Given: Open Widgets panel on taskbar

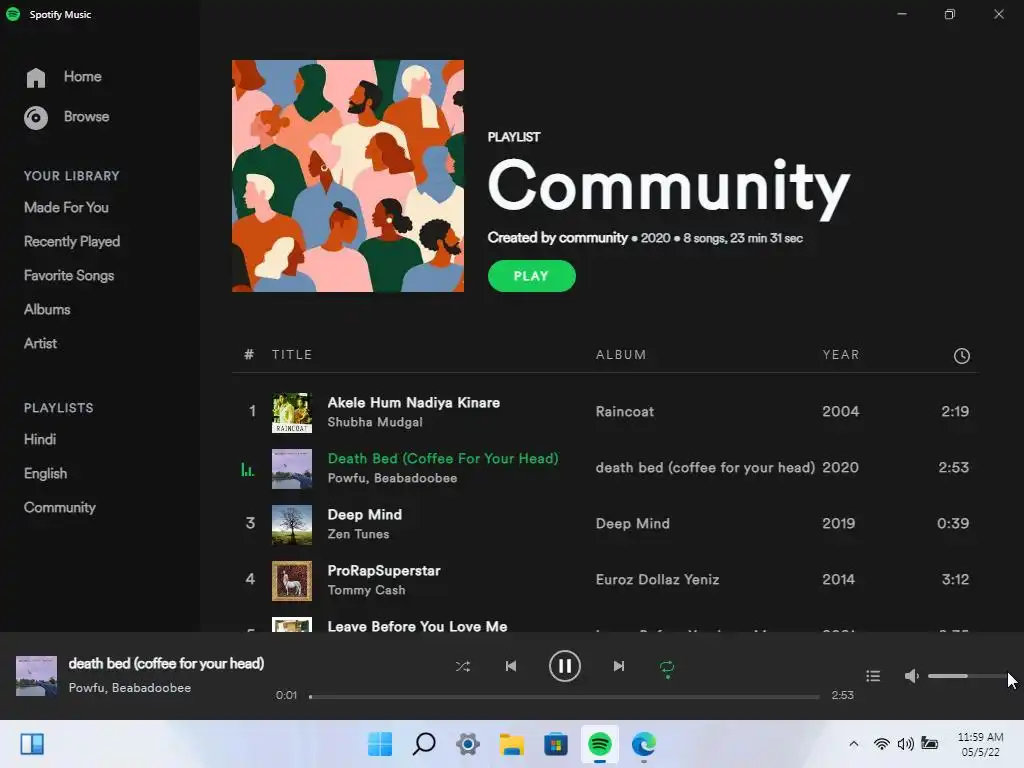Looking at the screenshot, I should click(32, 744).
